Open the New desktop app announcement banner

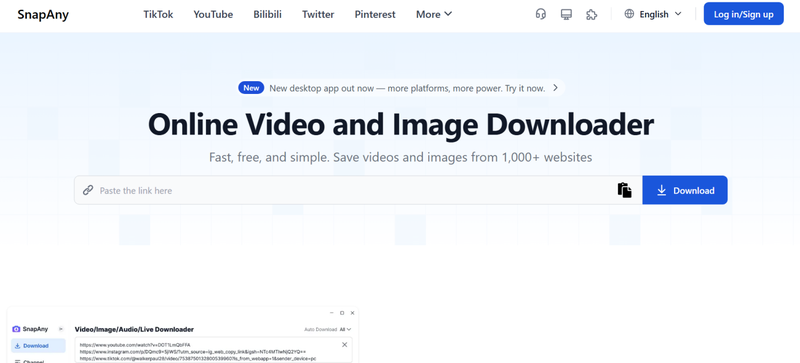(x=401, y=88)
